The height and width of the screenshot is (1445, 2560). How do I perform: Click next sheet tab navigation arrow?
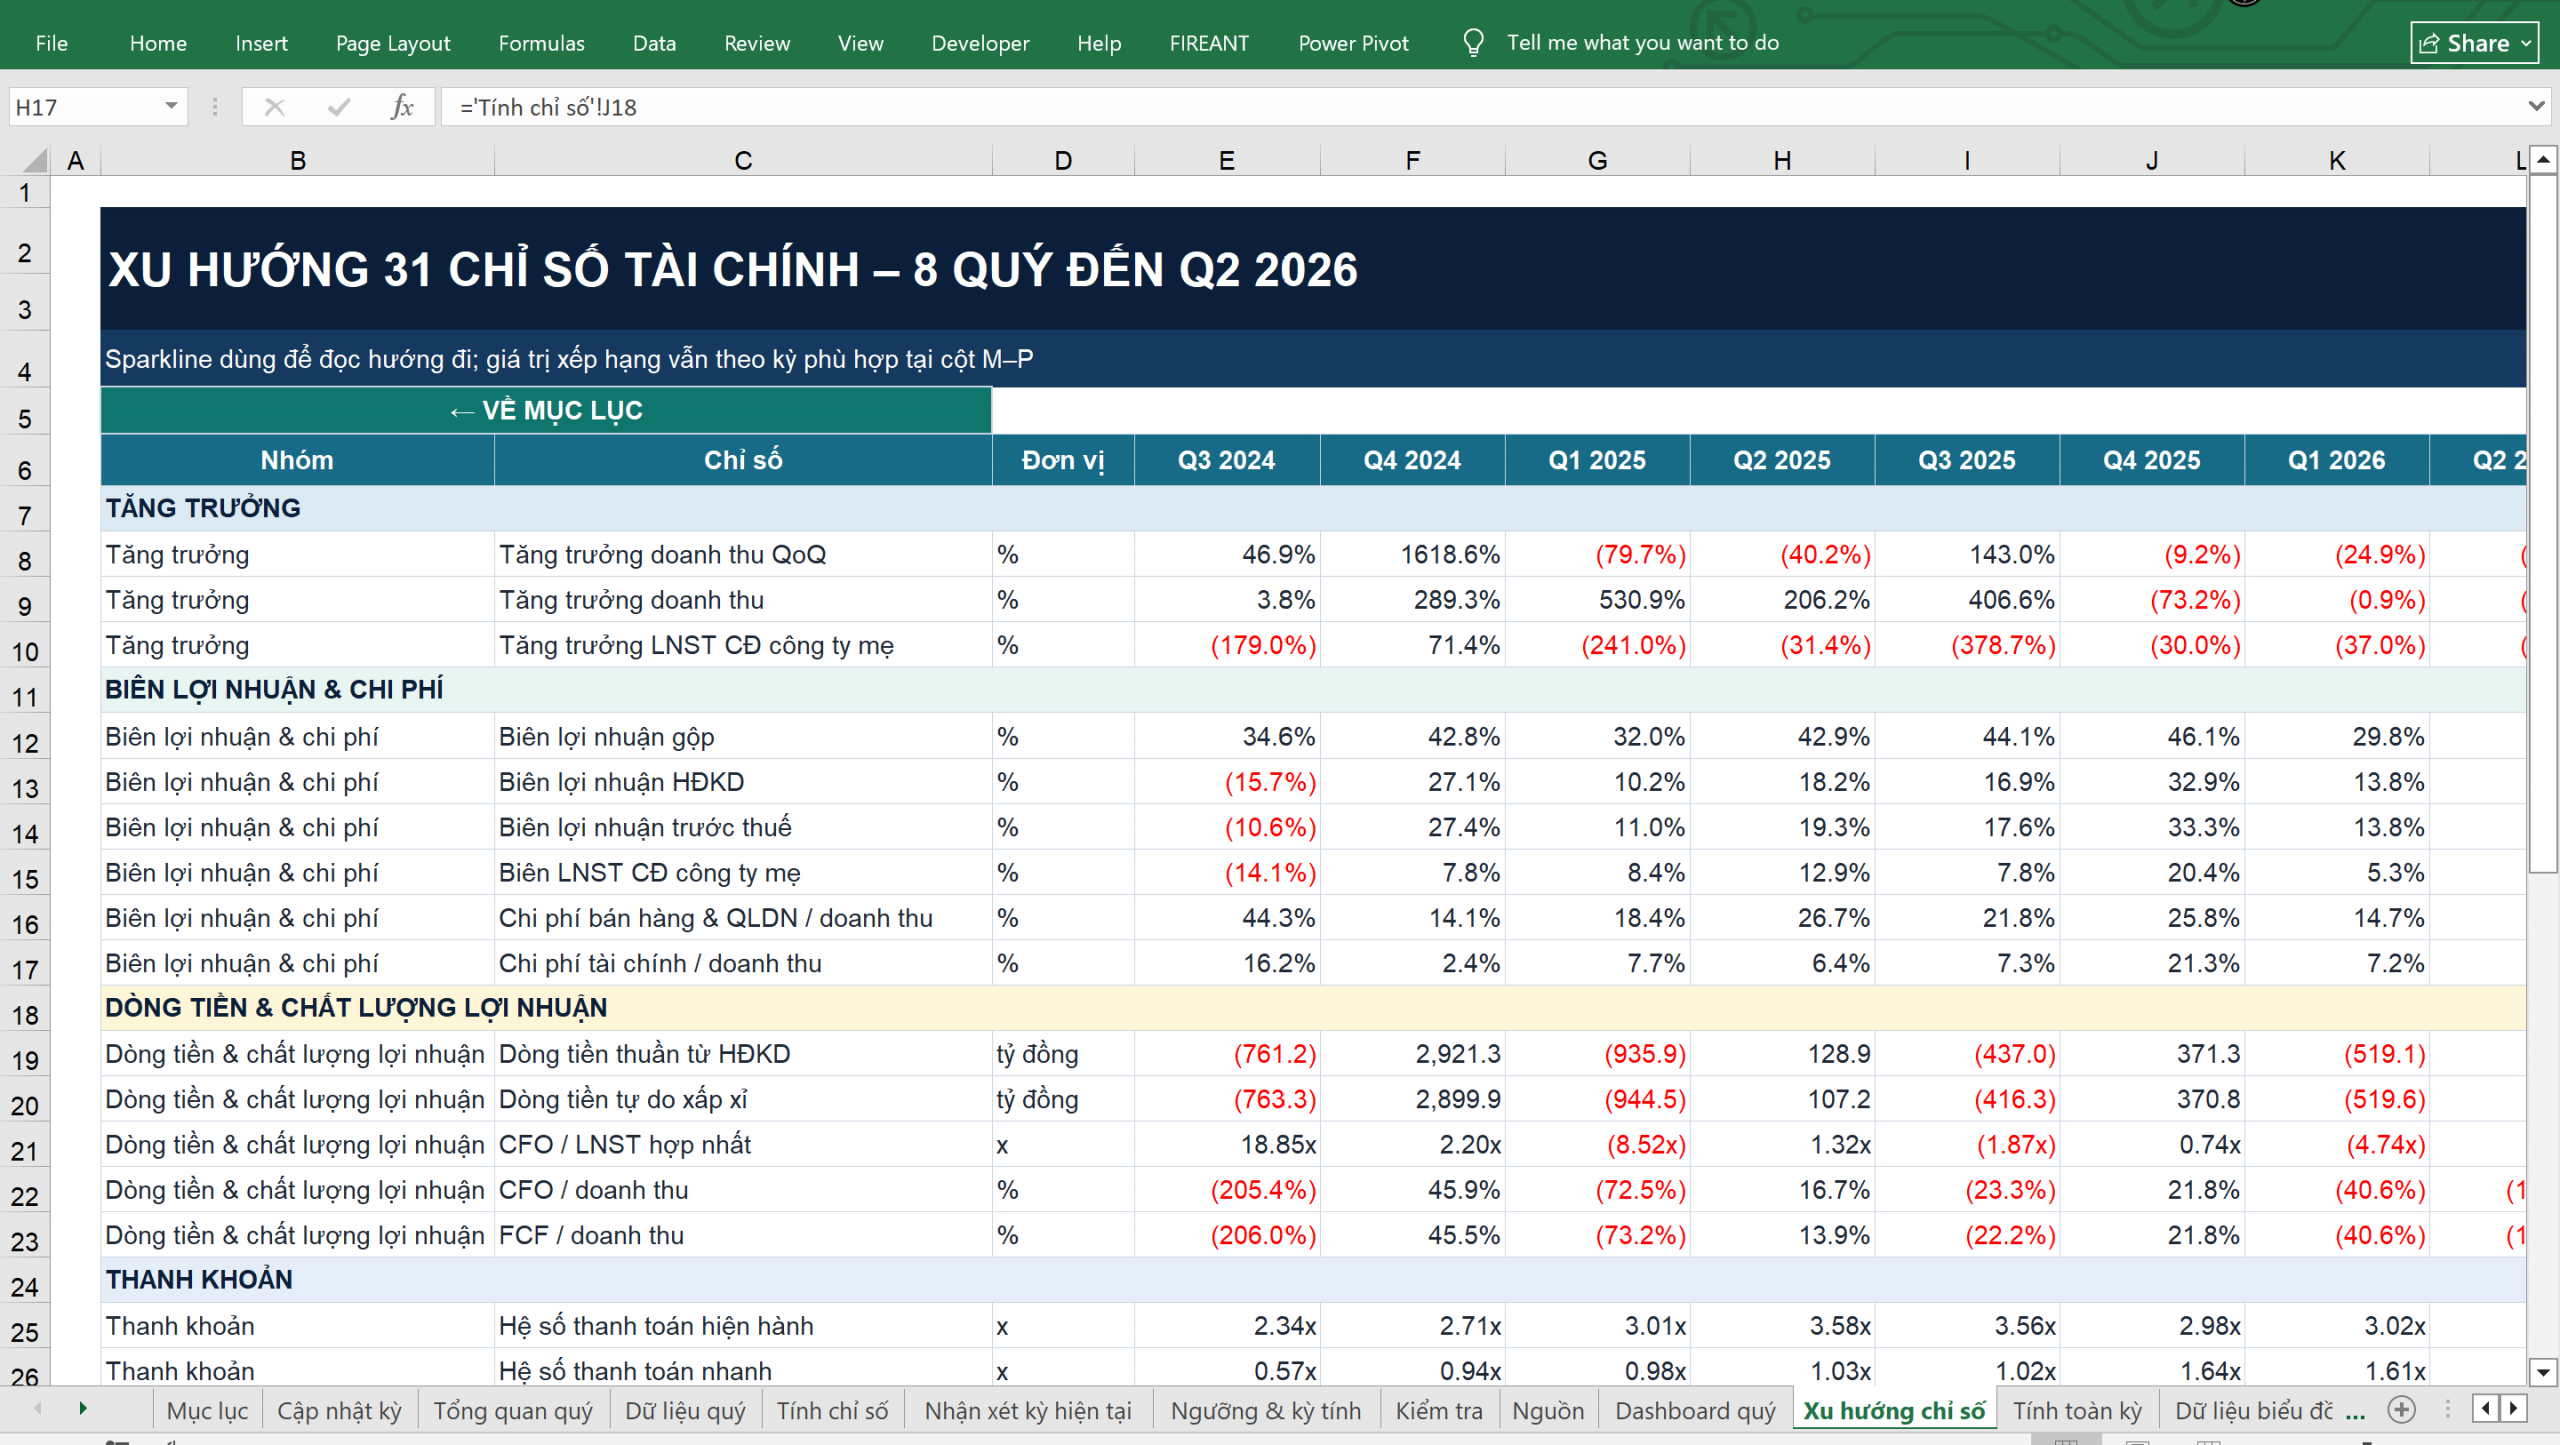click(x=83, y=1409)
